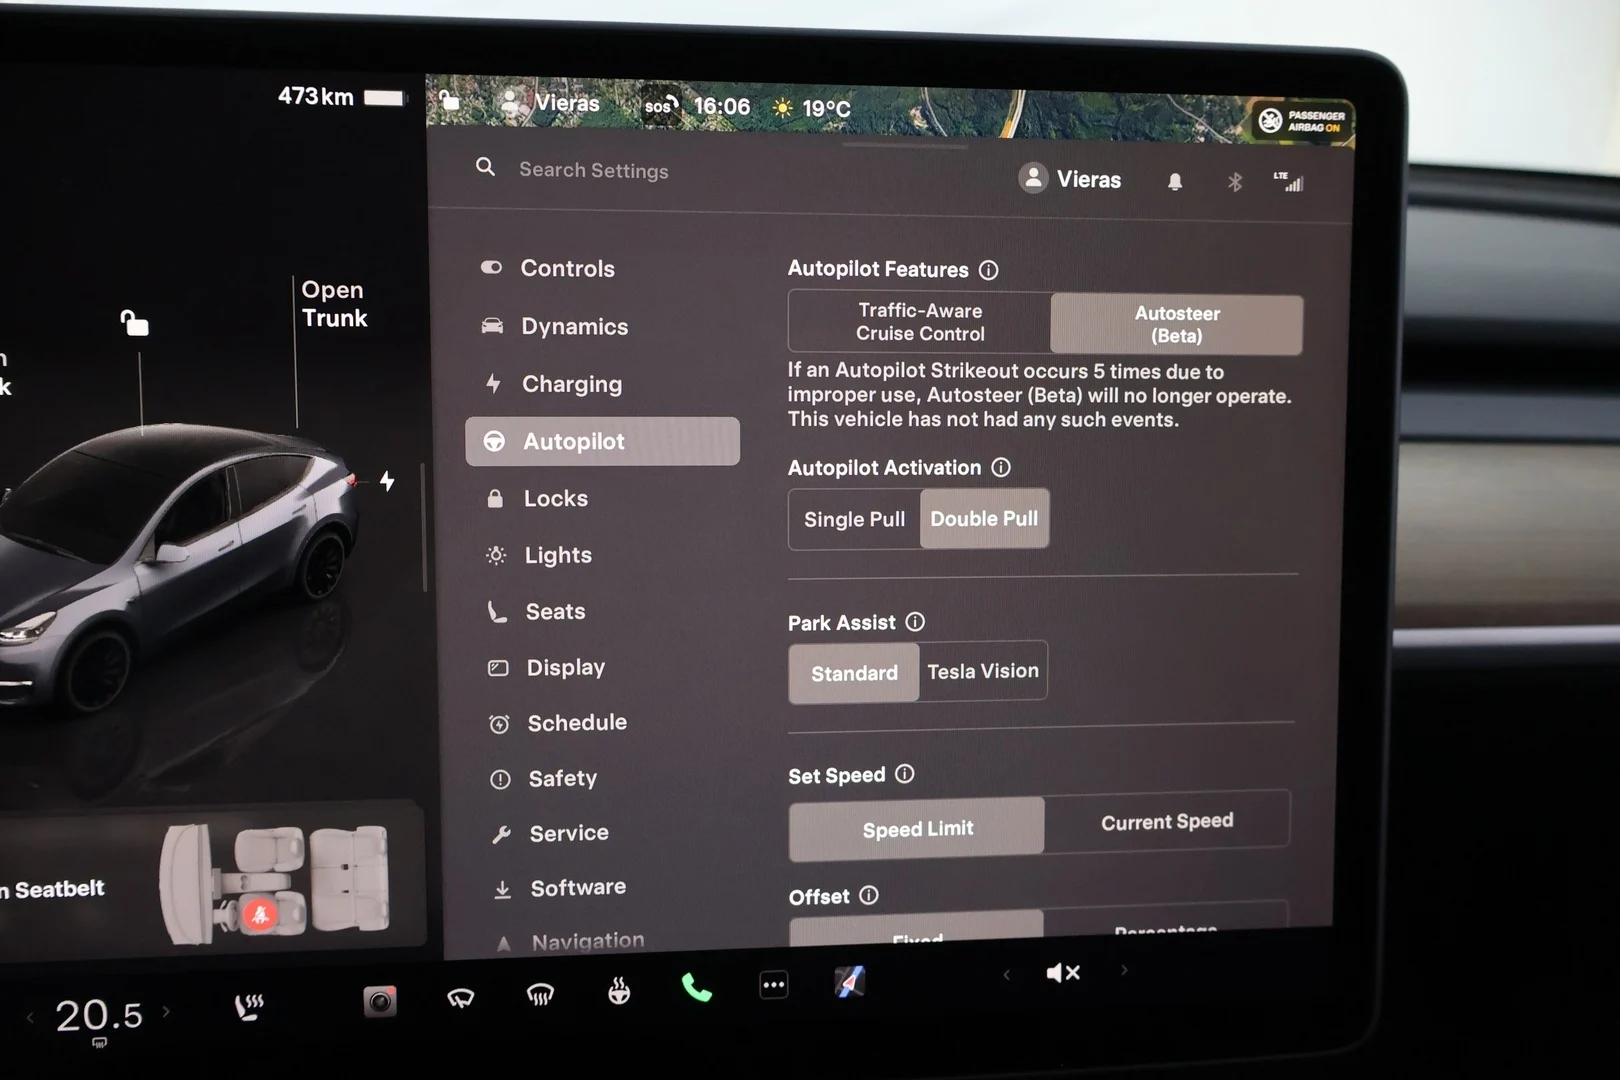Open the Navigation settings menu
The height and width of the screenshot is (1080, 1620).
570,941
